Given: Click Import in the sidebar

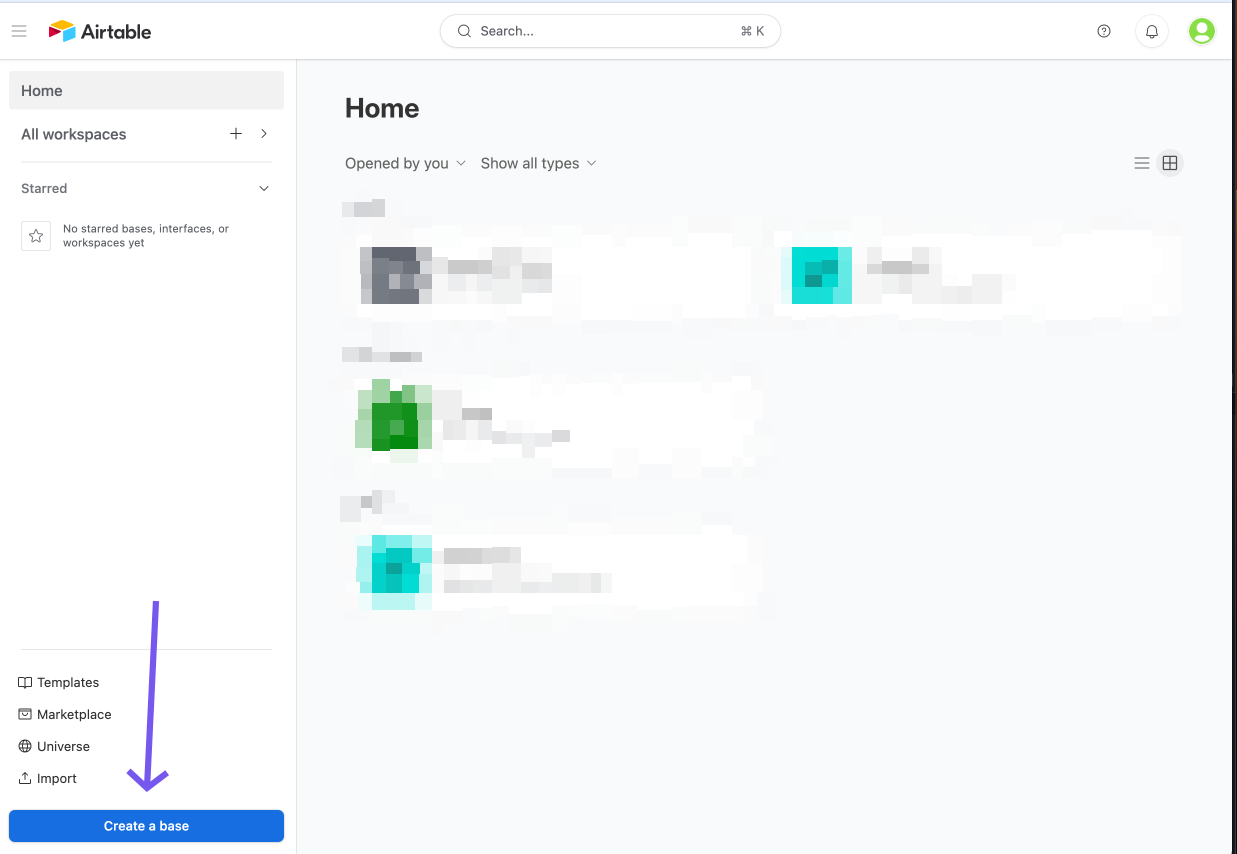Looking at the screenshot, I should [x=48, y=778].
